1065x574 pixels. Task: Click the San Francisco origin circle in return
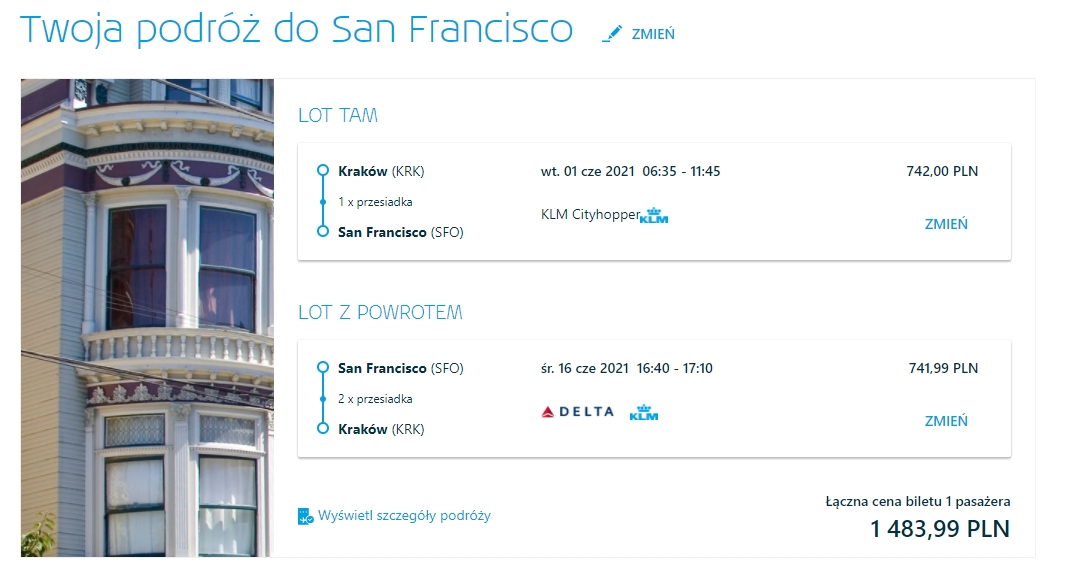pyautogui.click(x=323, y=367)
